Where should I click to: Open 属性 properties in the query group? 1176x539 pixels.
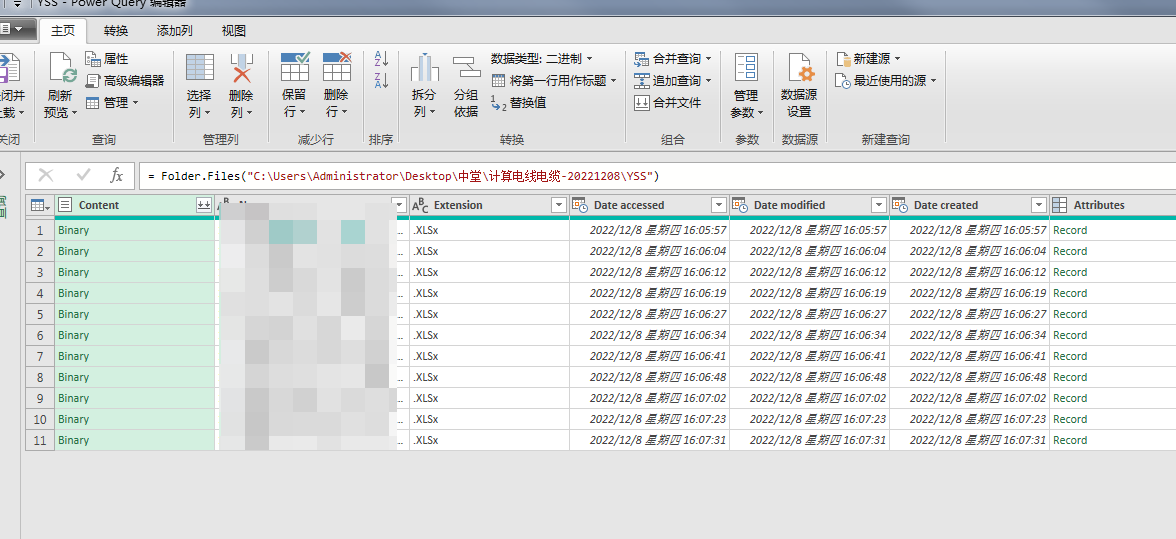pyautogui.click(x=107, y=58)
